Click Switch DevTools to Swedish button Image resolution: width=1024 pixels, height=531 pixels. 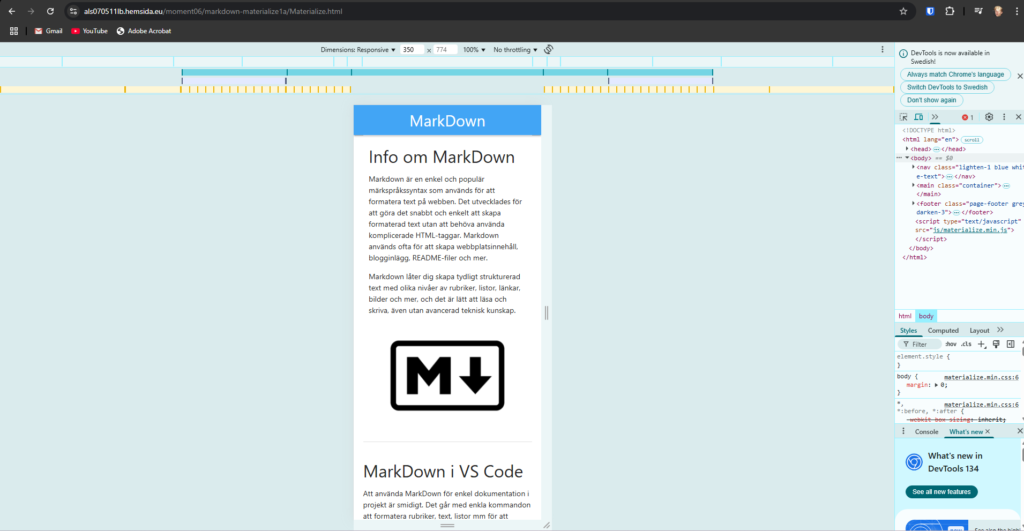tap(947, 88)
